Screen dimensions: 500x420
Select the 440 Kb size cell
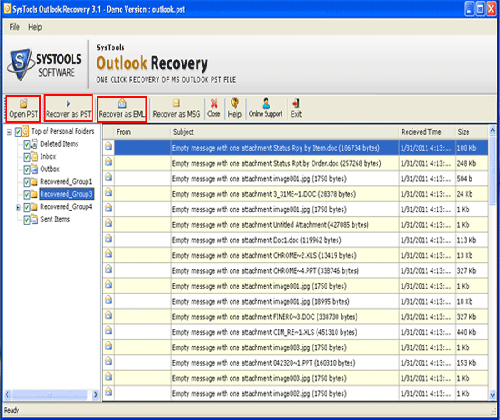tap(472, 332)
